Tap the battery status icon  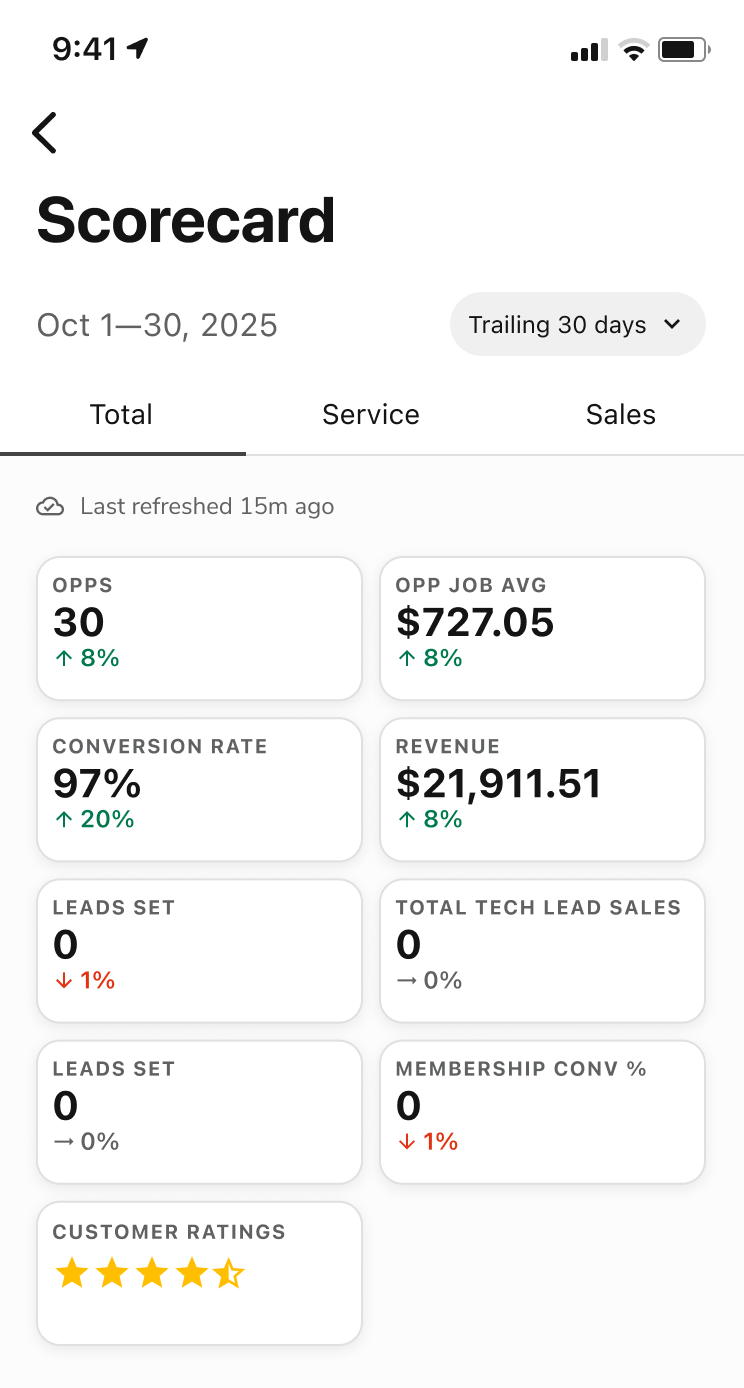(x=684, y=49)
